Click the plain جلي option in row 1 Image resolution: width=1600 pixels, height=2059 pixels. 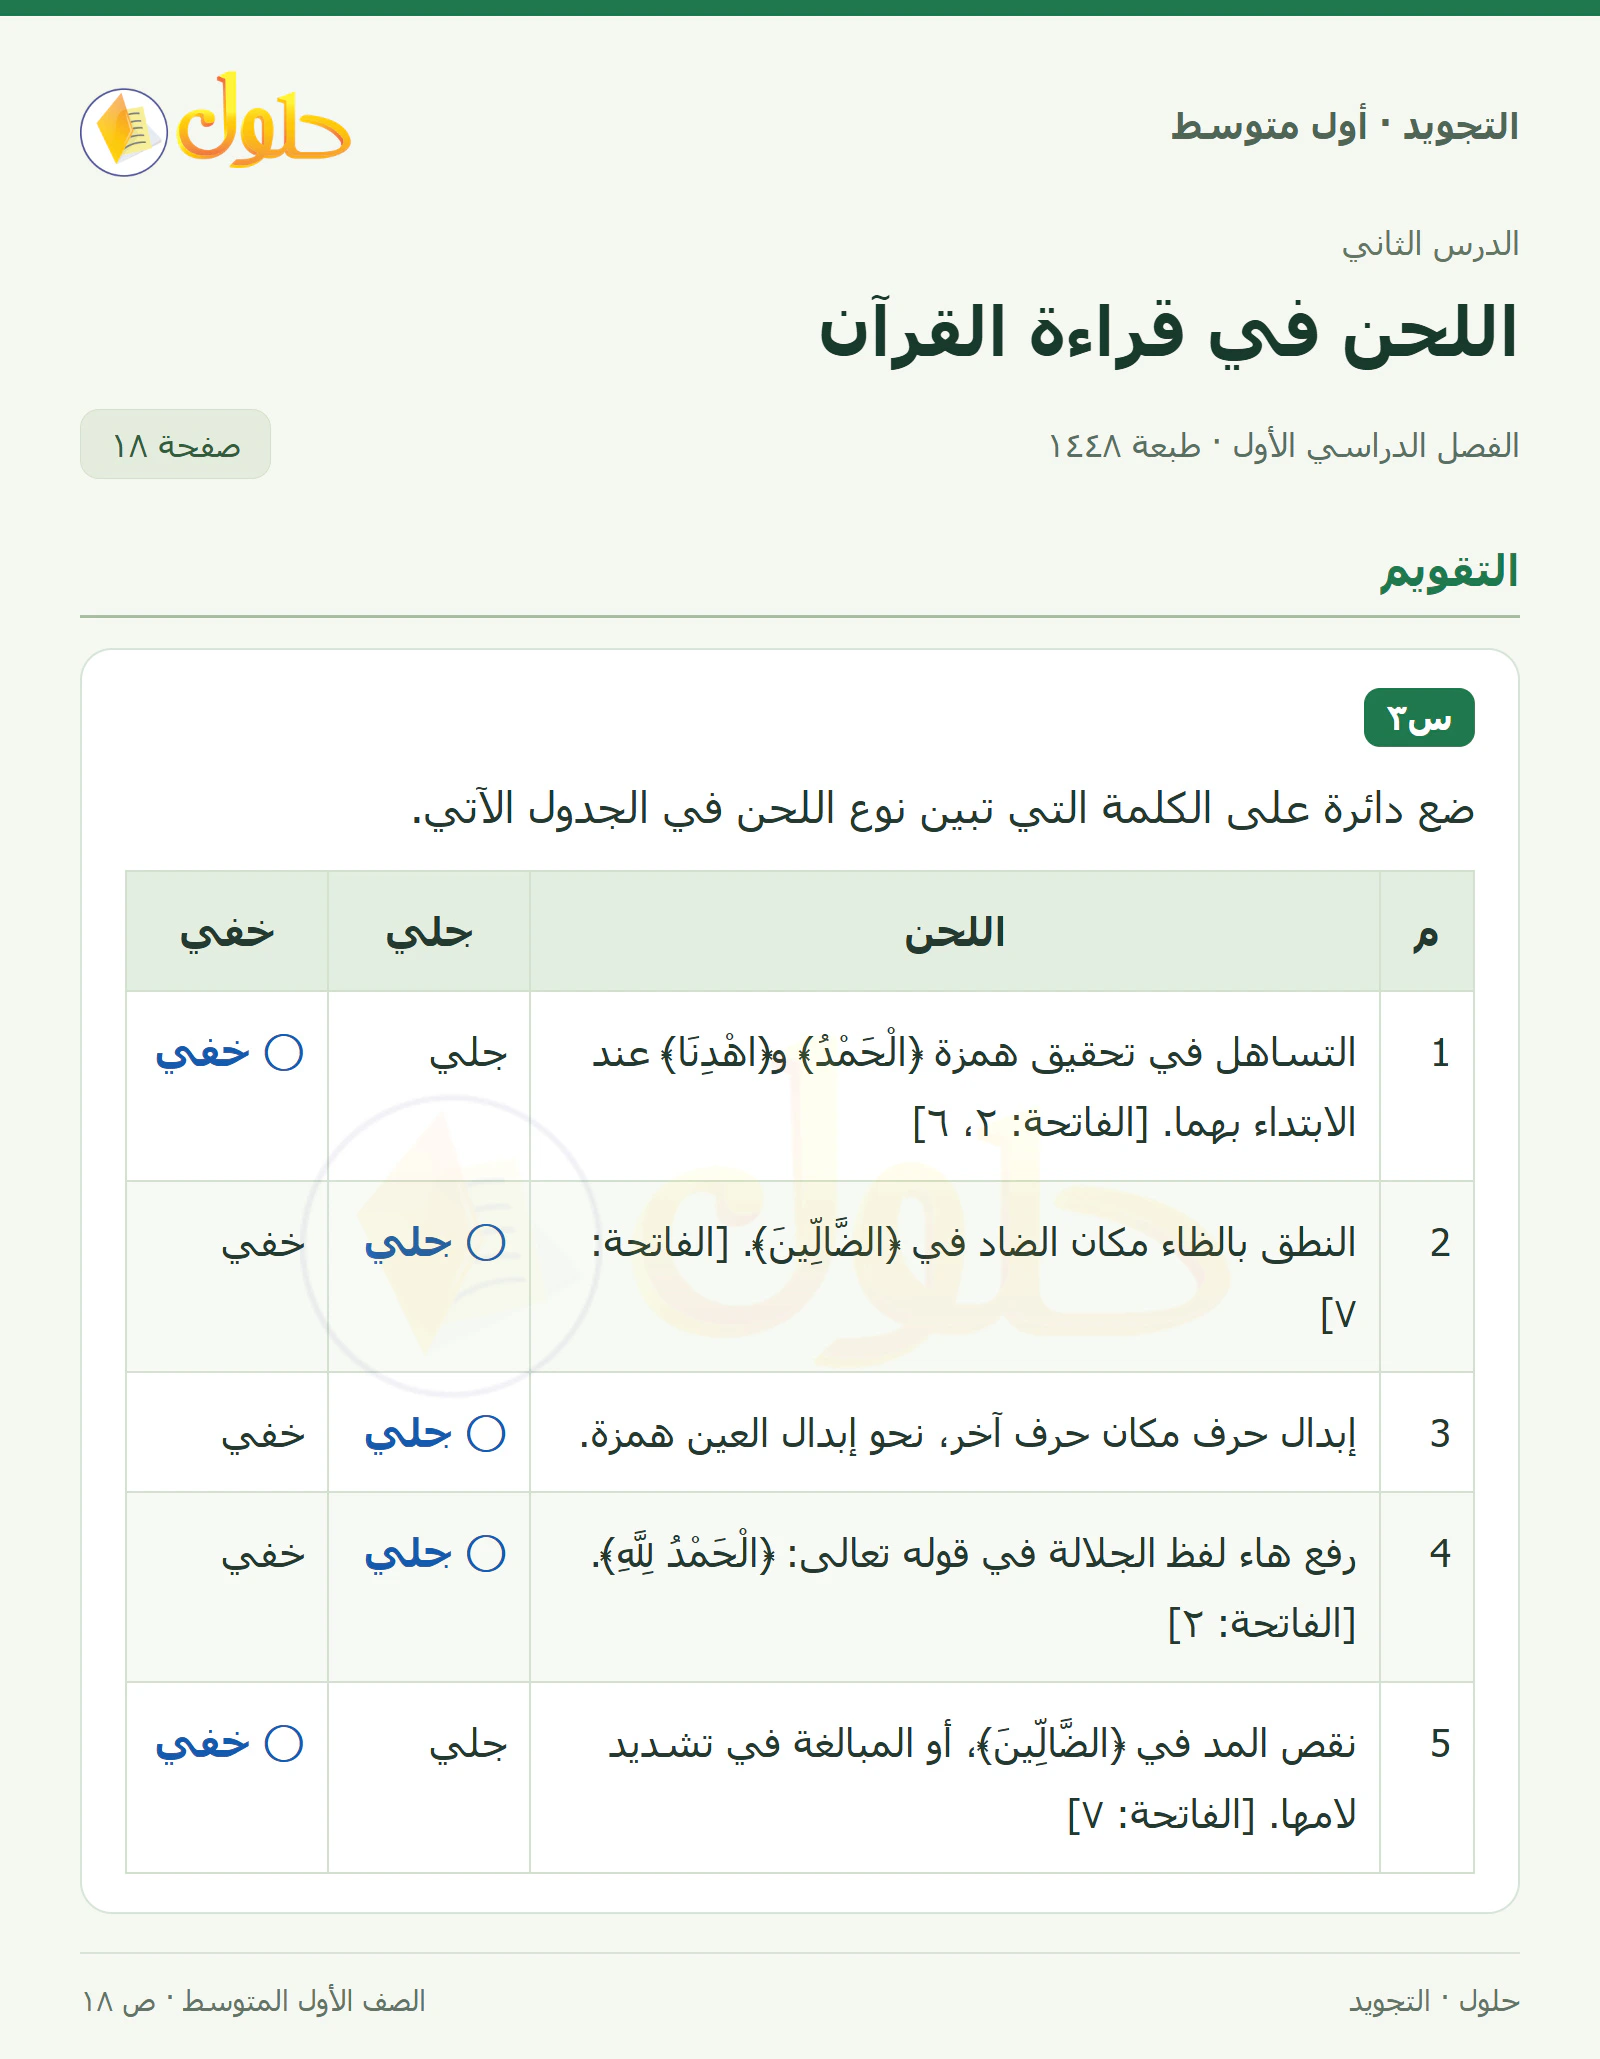pos(468,1053)
